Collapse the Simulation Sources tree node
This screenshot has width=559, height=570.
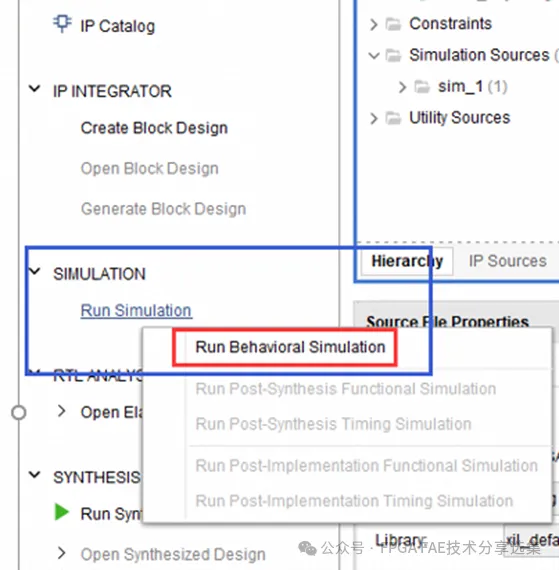(374, 56)
